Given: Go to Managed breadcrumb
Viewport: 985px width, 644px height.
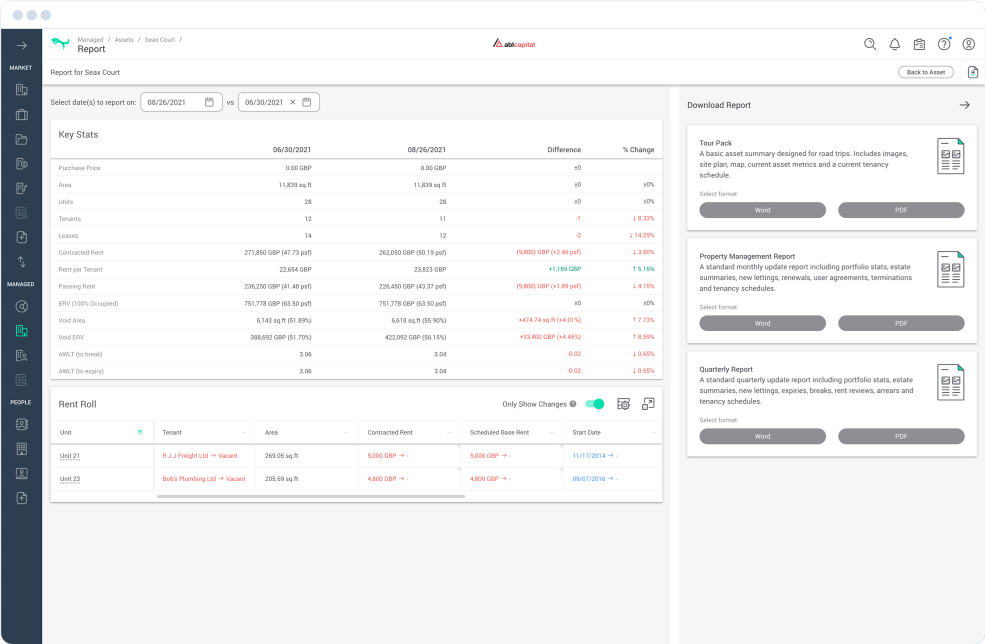Looking at the screenshot, I should 90,40.
